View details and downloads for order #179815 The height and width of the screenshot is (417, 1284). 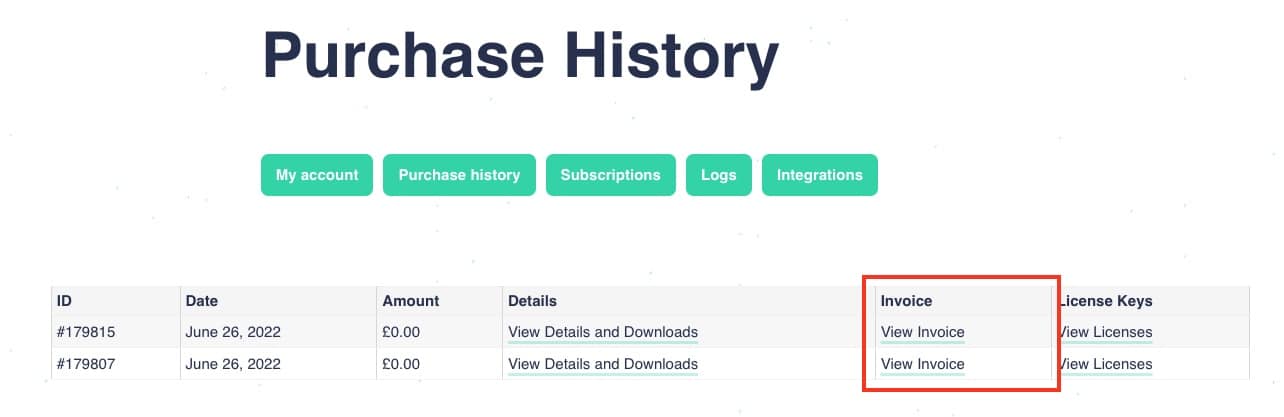click(x=602, y=332)
